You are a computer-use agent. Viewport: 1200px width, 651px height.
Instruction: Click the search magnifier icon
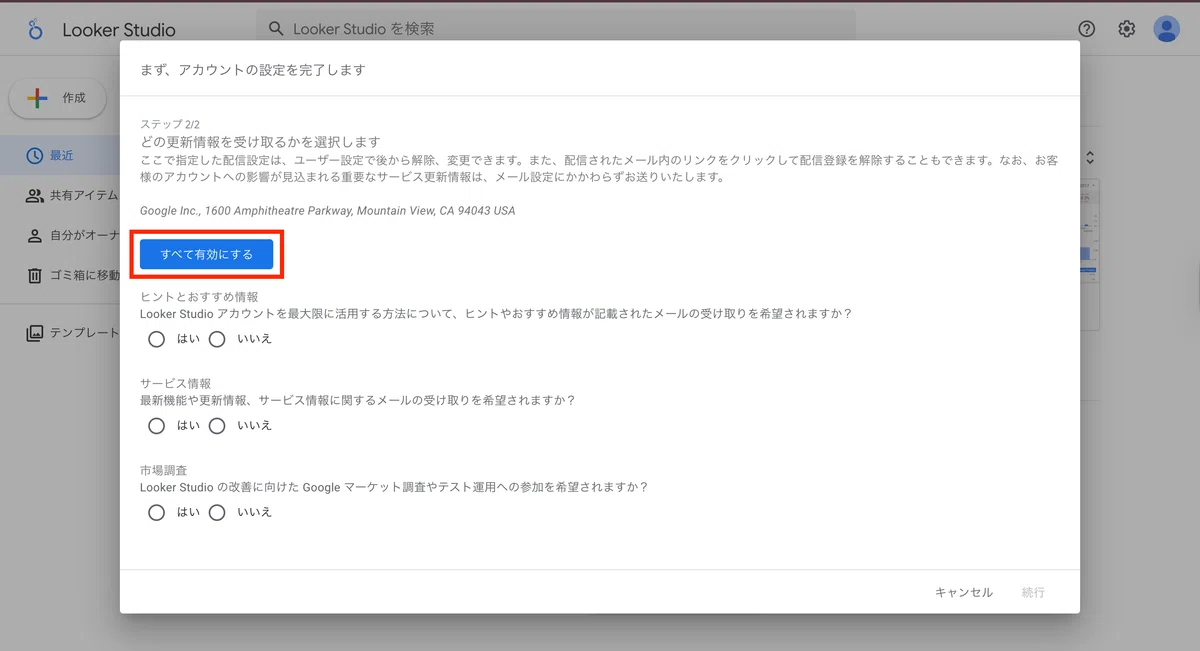click(276, 29)
